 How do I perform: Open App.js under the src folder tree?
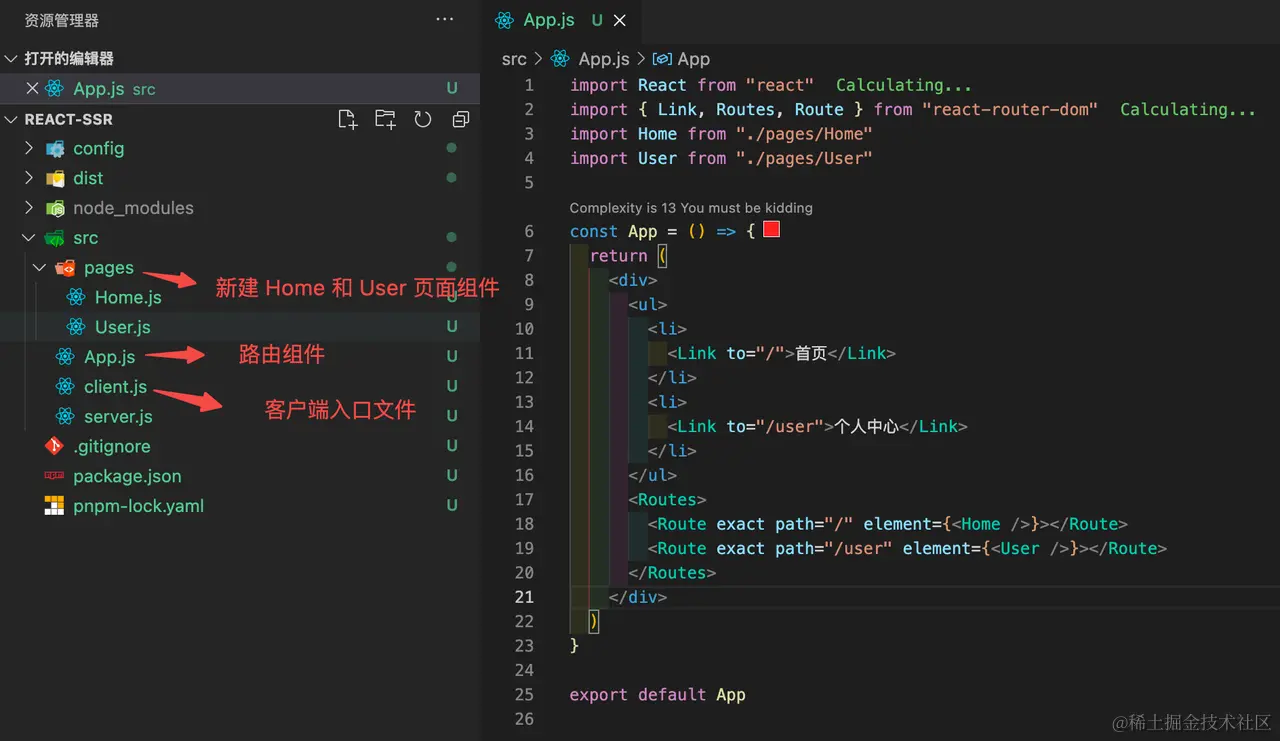pyautogui.click(x=109, y=356)
